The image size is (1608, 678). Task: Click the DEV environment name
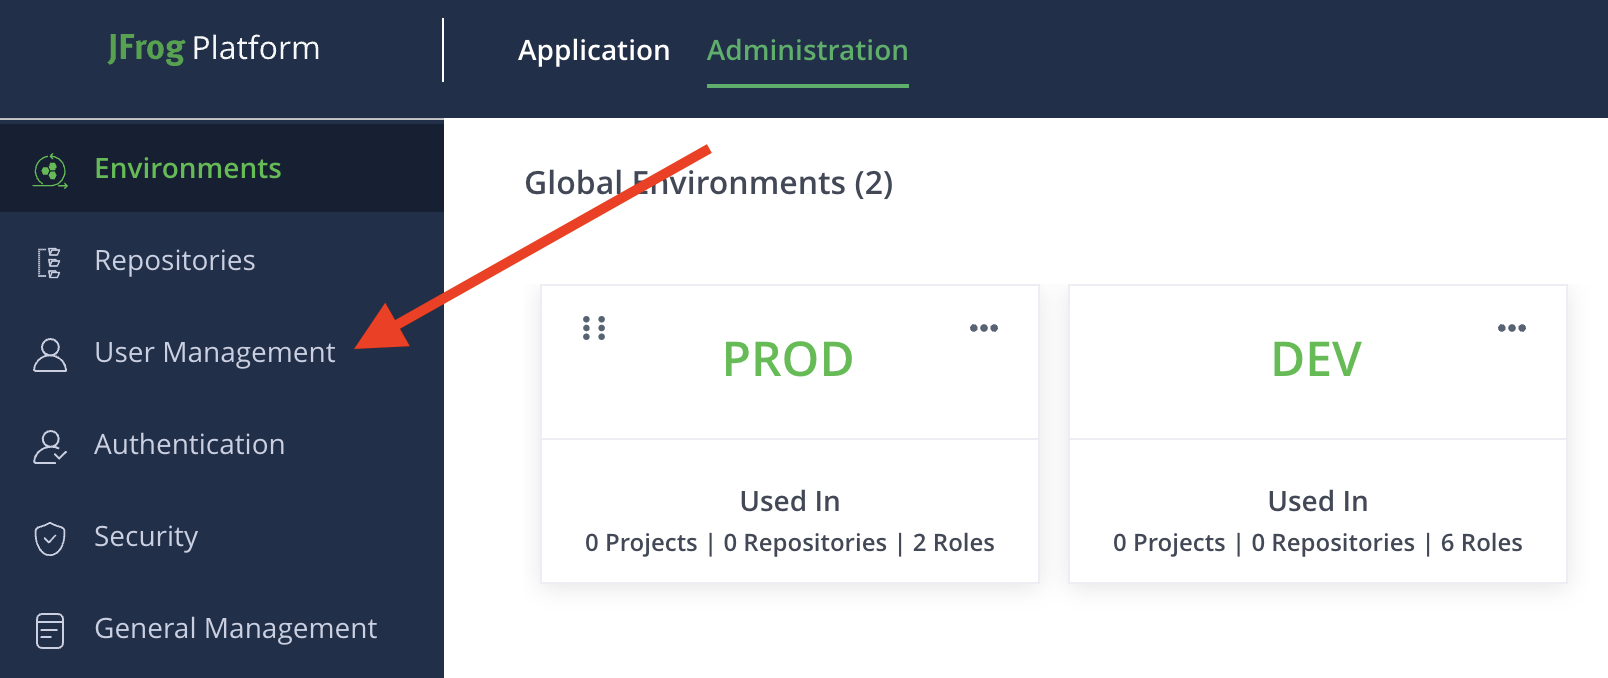(1316, 359)
